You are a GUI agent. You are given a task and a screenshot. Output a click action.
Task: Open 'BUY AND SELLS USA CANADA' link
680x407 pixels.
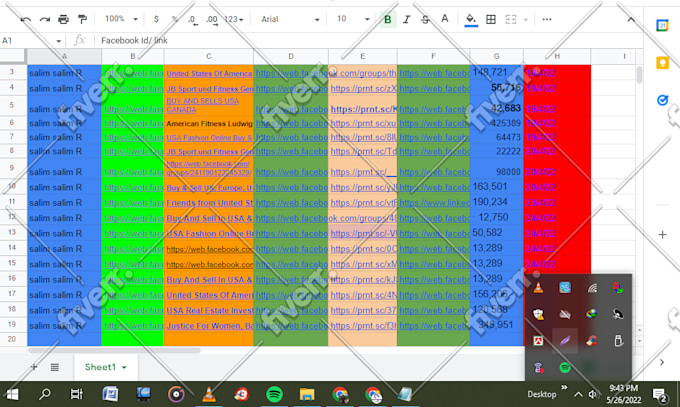203,105
